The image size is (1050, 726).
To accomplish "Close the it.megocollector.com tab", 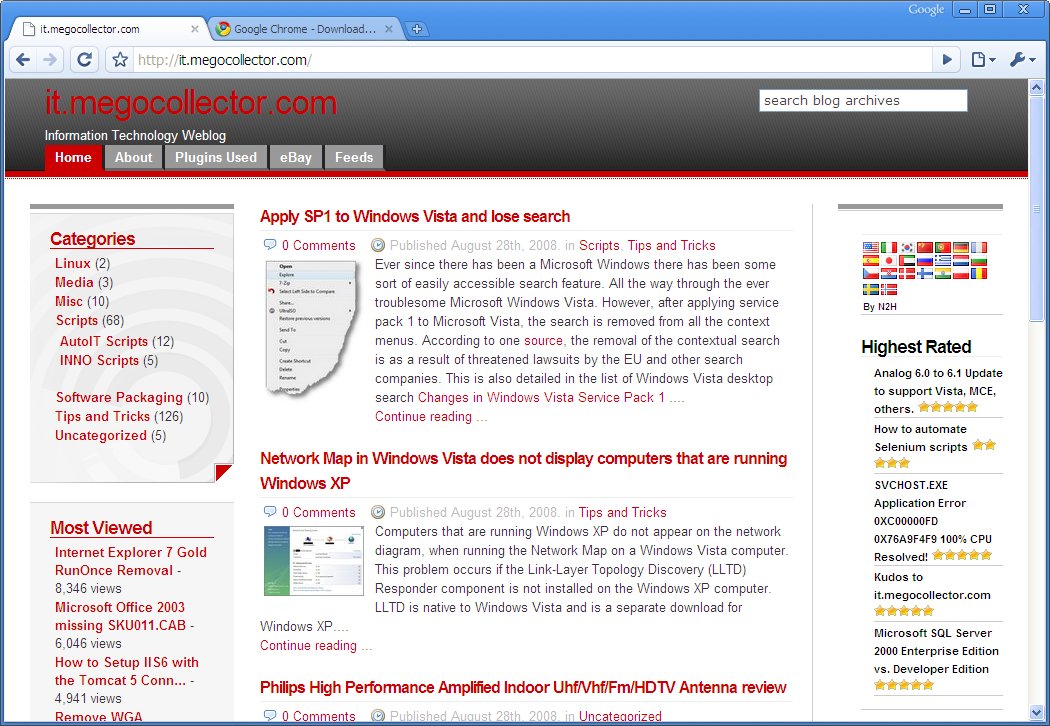I will tap(194, 29).
